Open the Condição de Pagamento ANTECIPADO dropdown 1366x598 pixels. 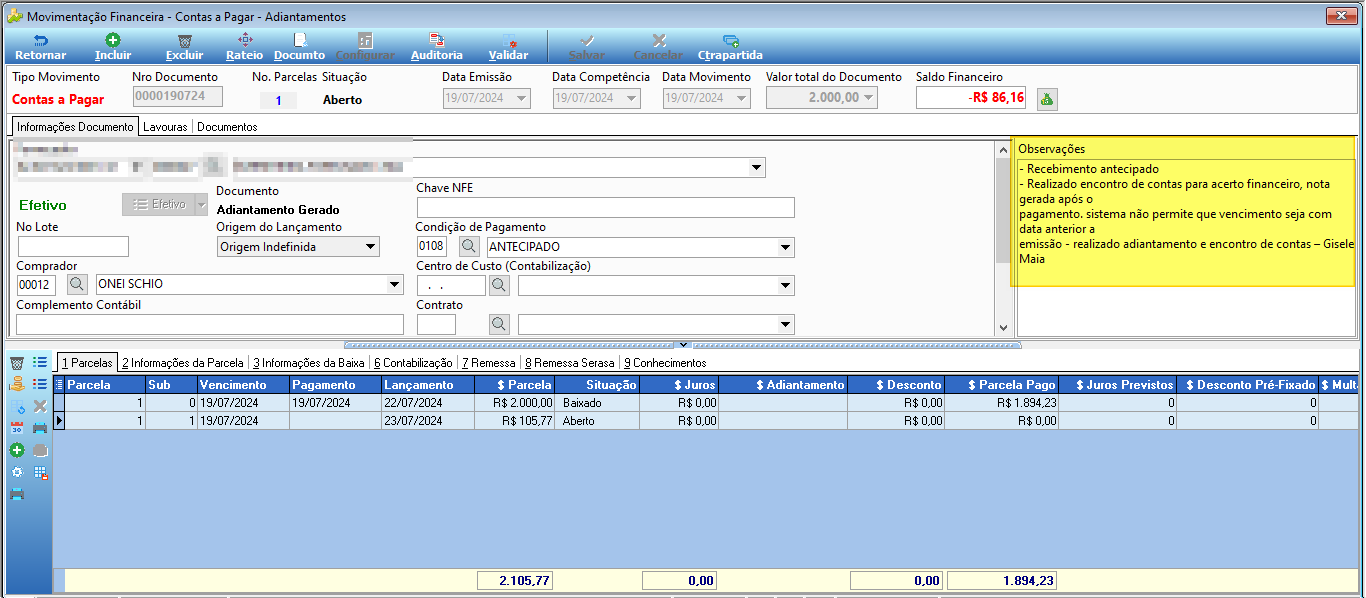(785, 246)
